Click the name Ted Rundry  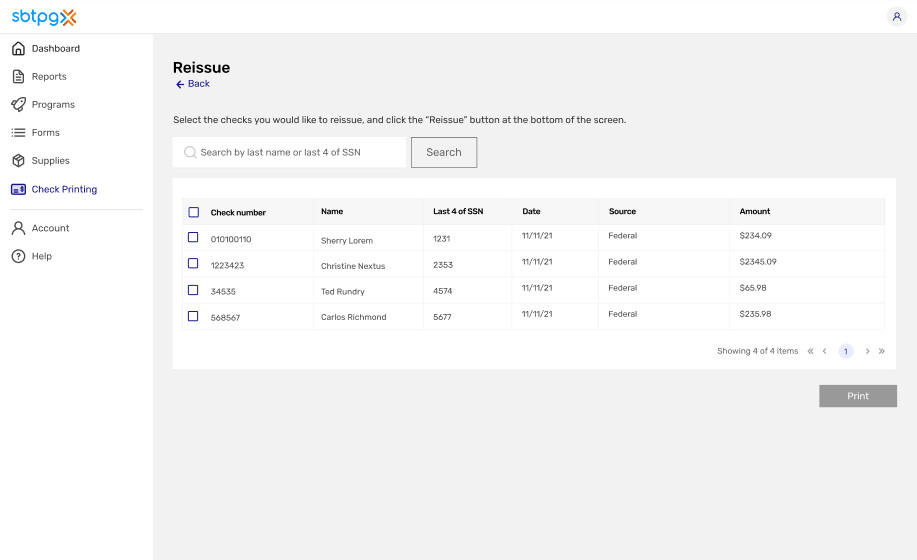pyautogui.click(x=343, y=292)
